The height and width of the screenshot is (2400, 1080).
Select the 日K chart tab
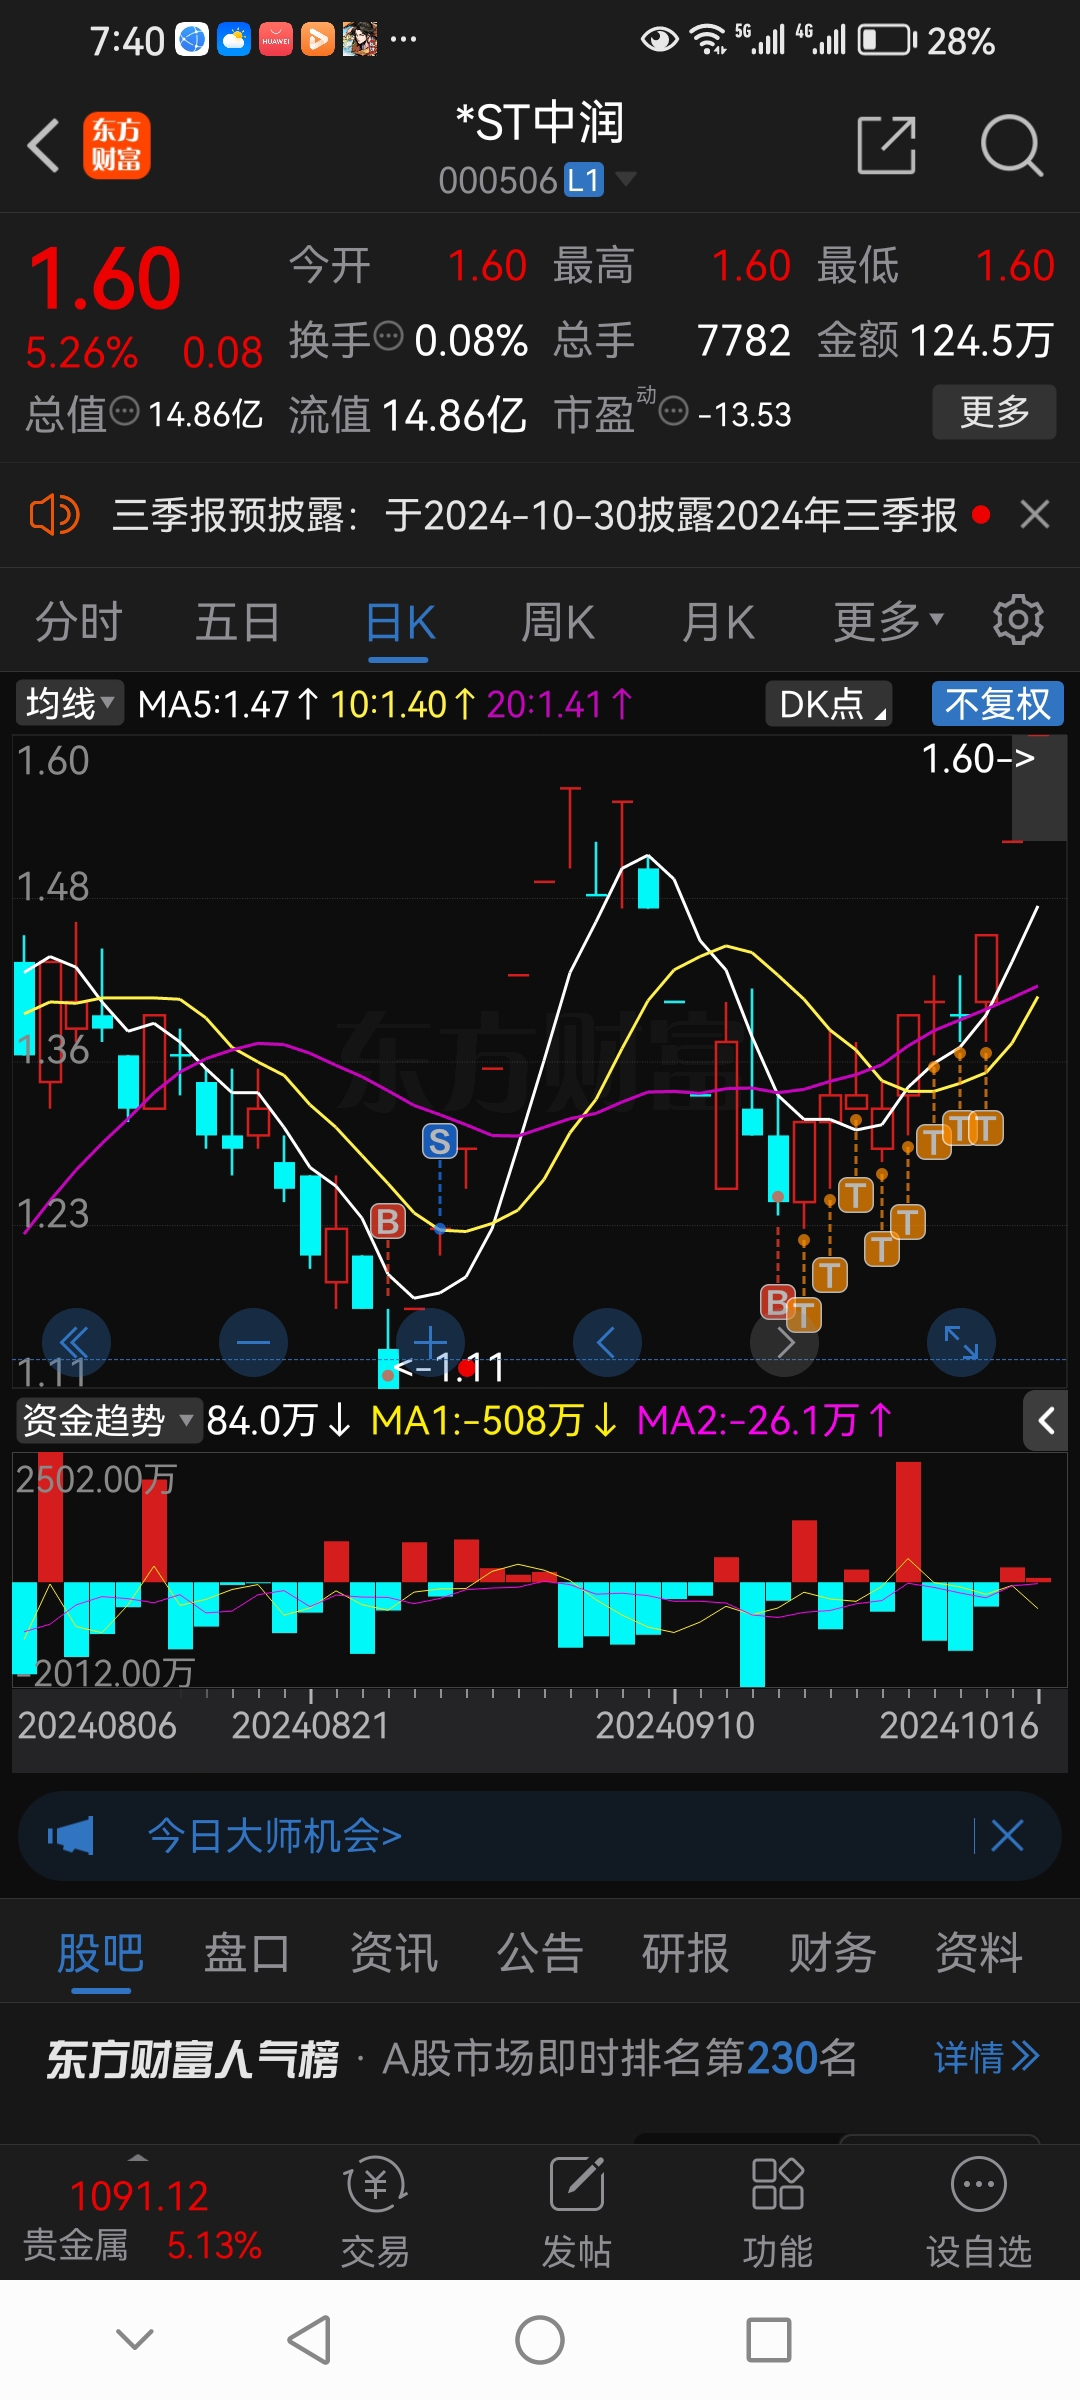399,622
